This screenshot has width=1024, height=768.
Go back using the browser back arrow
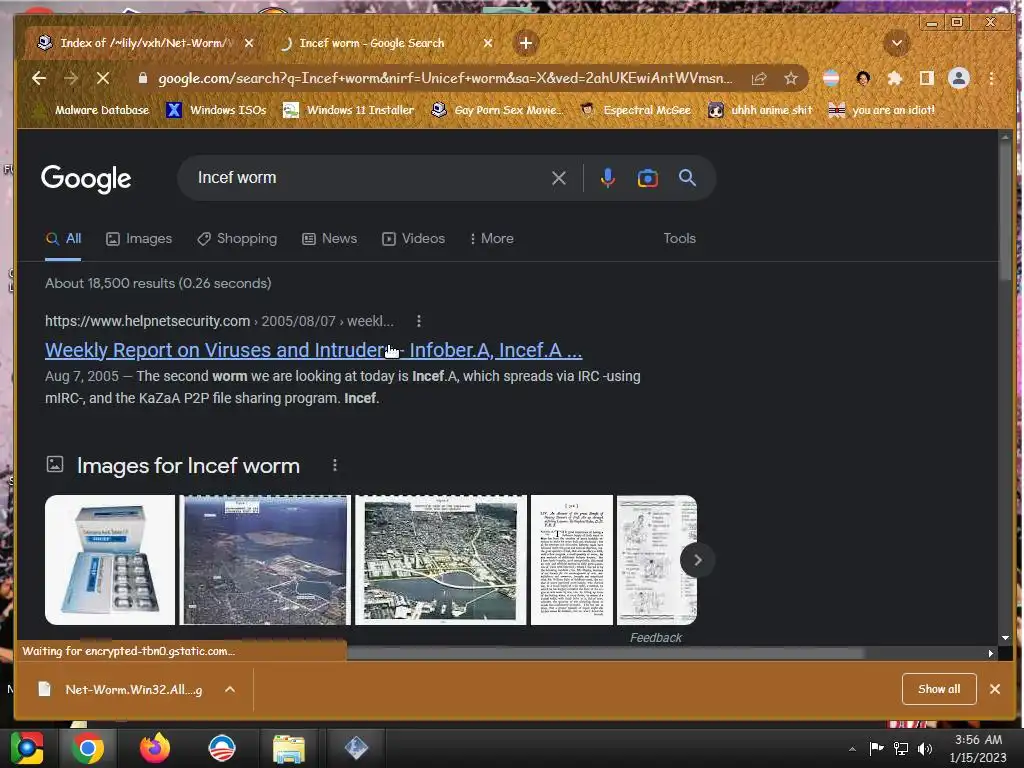coord(39,78)
